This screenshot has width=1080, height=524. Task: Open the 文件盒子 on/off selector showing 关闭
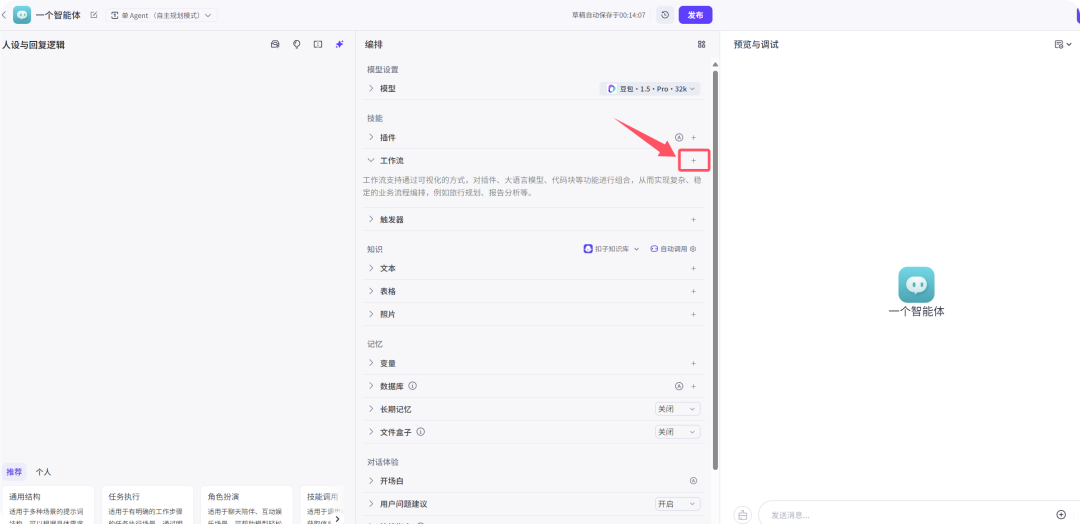click(677, 432)
